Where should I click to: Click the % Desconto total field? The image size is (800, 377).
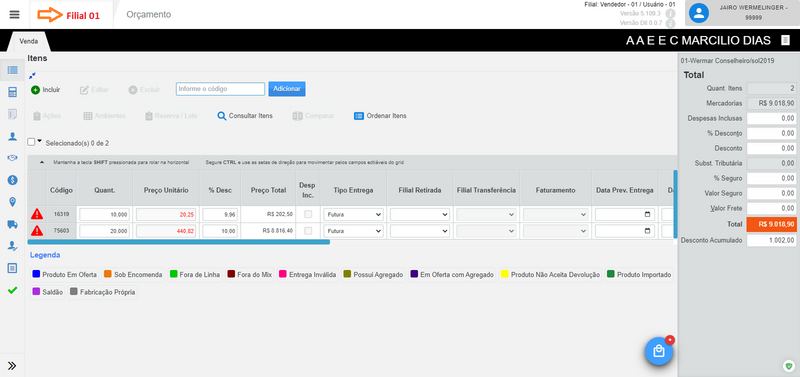[771, 133]
